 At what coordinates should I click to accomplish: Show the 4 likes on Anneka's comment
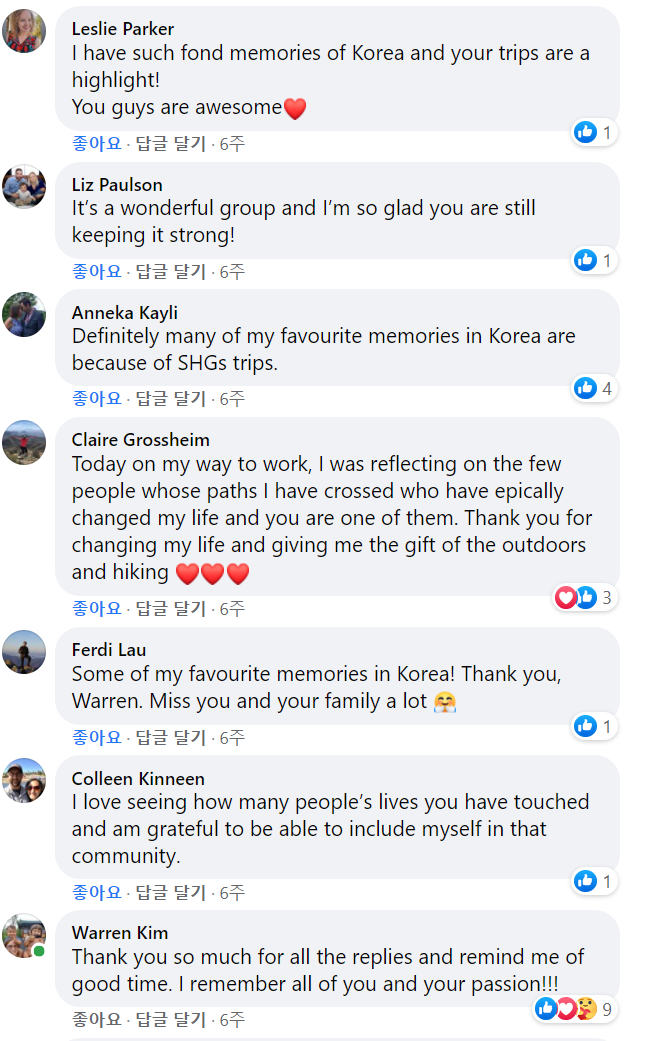click(x=594, y=388)
